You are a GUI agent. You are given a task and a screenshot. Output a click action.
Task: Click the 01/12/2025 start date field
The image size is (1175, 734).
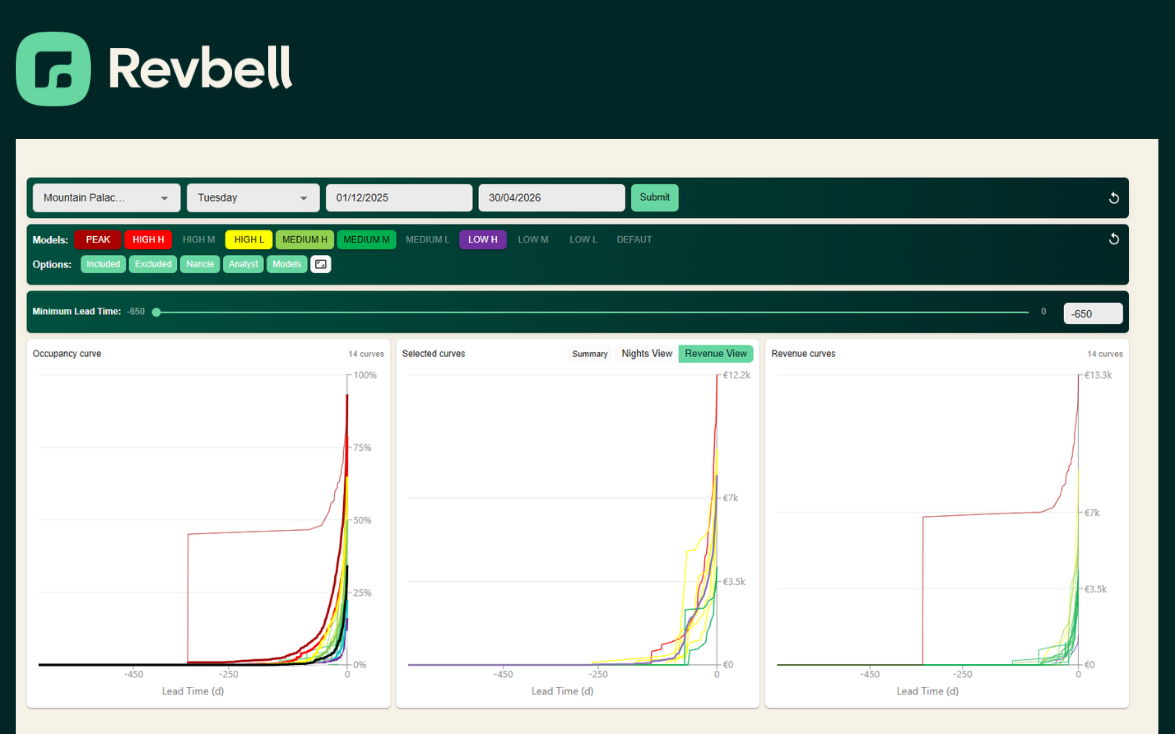point(399,198)
